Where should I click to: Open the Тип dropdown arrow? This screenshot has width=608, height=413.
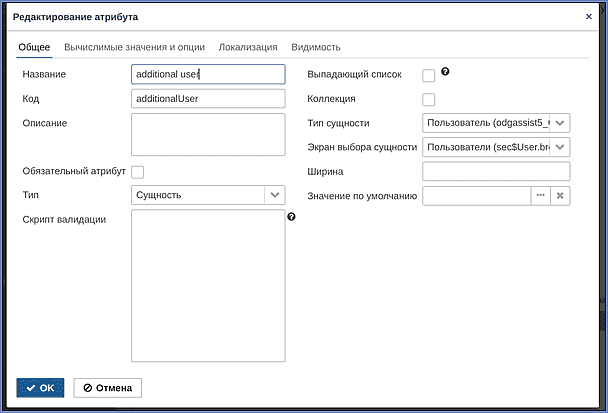pos(275,195)
